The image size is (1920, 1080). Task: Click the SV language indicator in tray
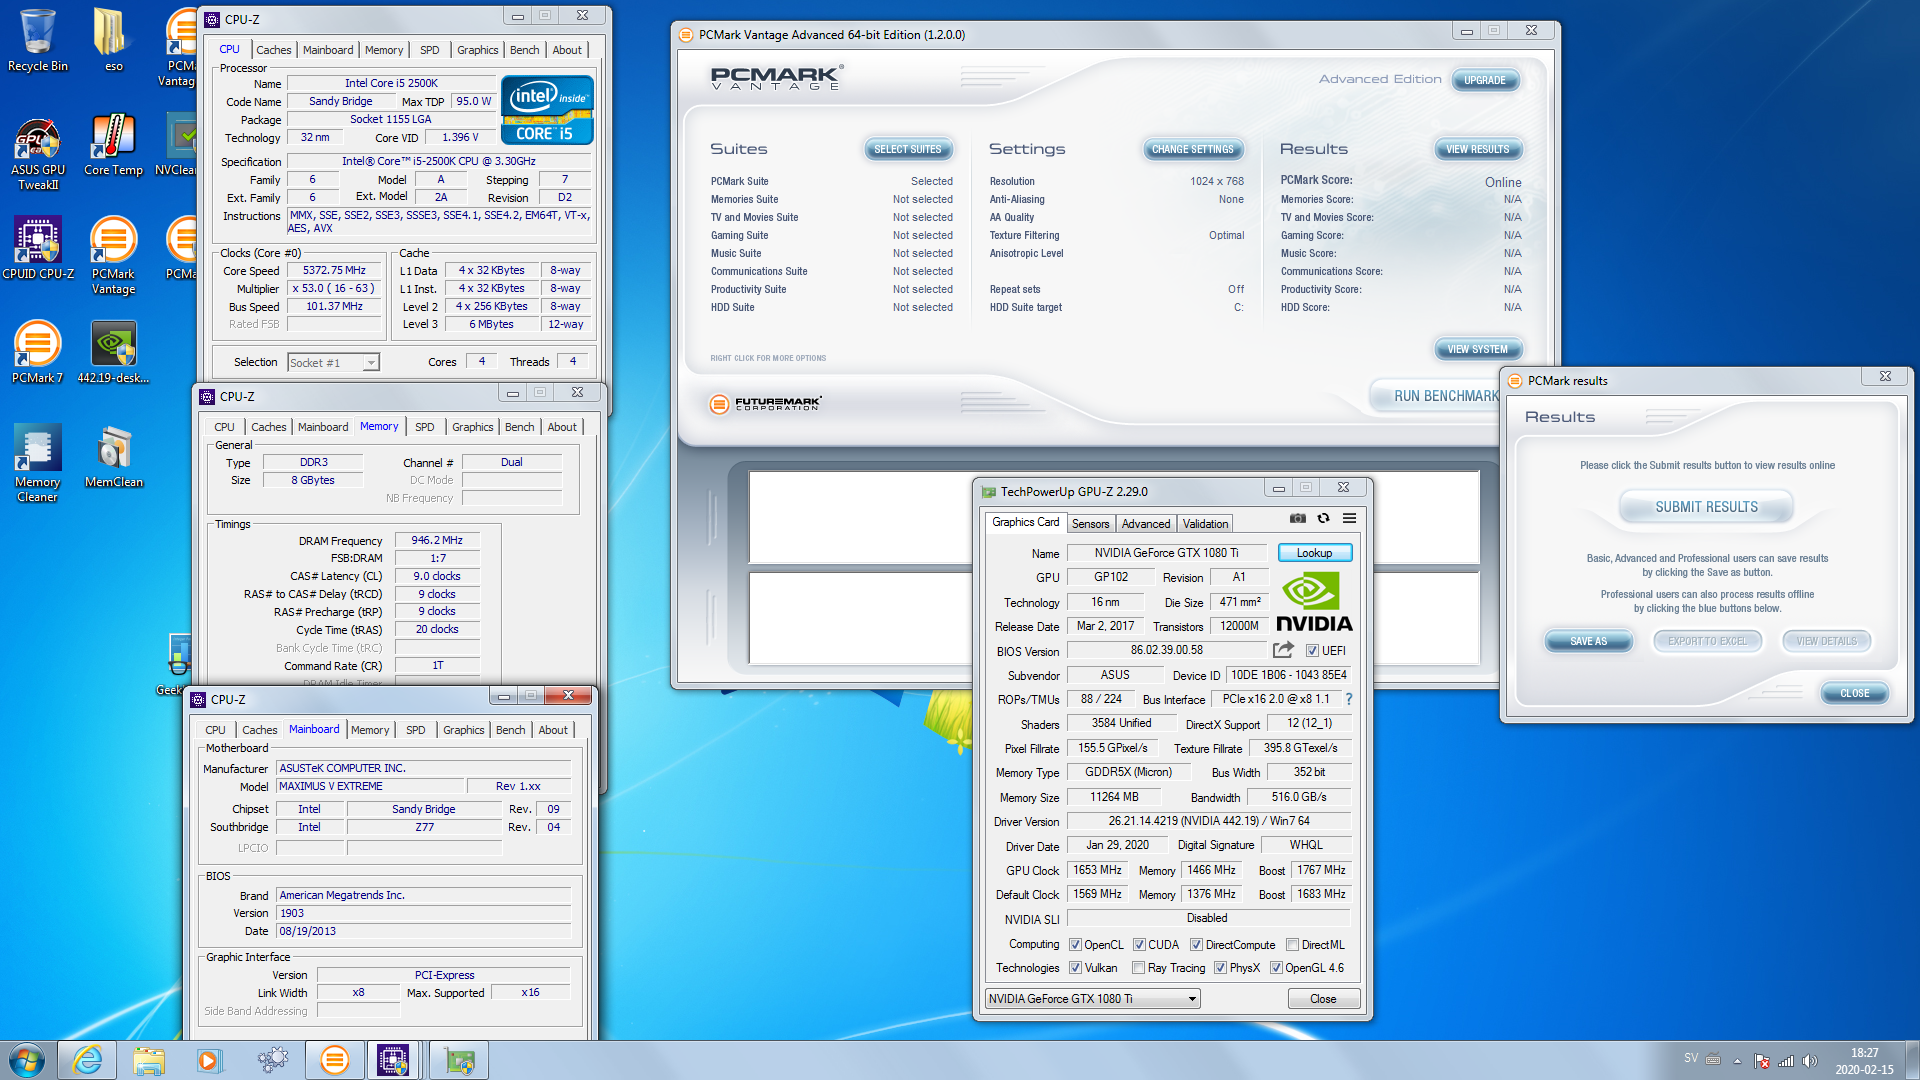[1691, 1058]
